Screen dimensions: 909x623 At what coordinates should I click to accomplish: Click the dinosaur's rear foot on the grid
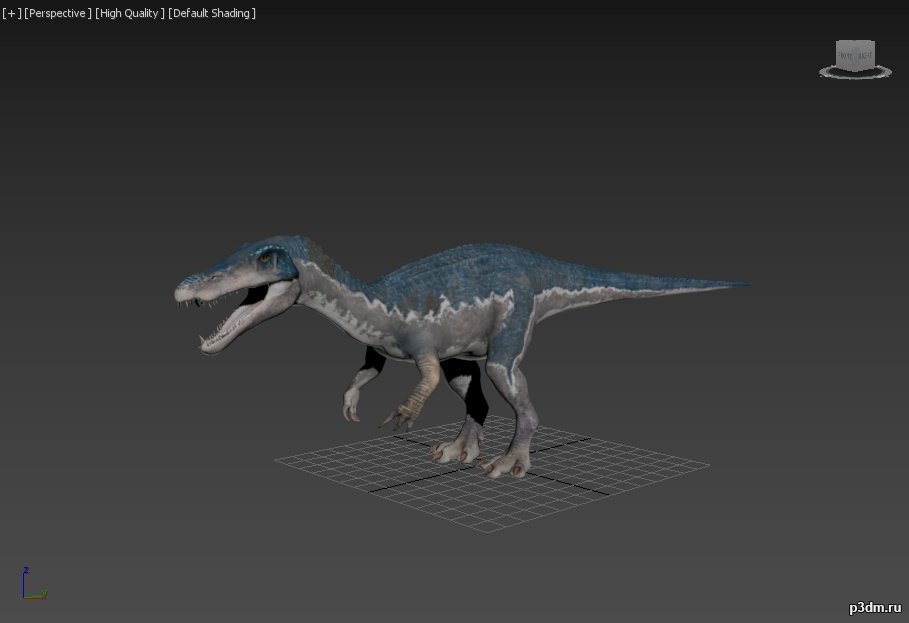(506, 464)
